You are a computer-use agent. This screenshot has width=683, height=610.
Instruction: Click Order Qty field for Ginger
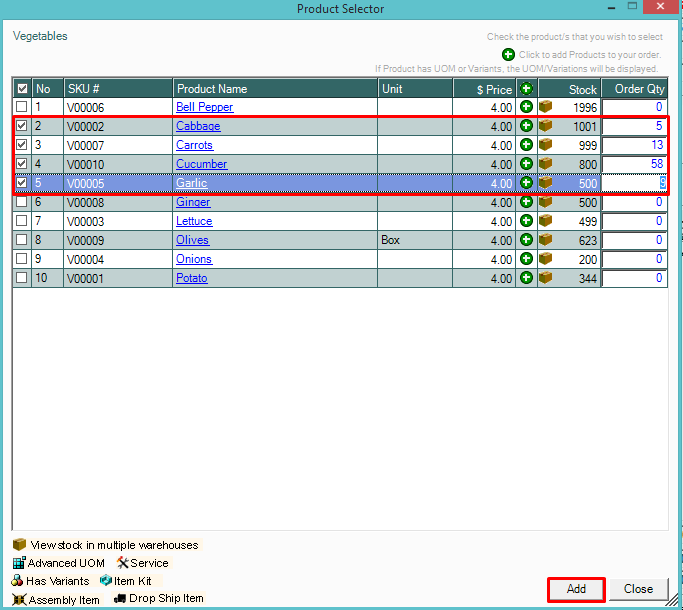[x=633, y=202]
